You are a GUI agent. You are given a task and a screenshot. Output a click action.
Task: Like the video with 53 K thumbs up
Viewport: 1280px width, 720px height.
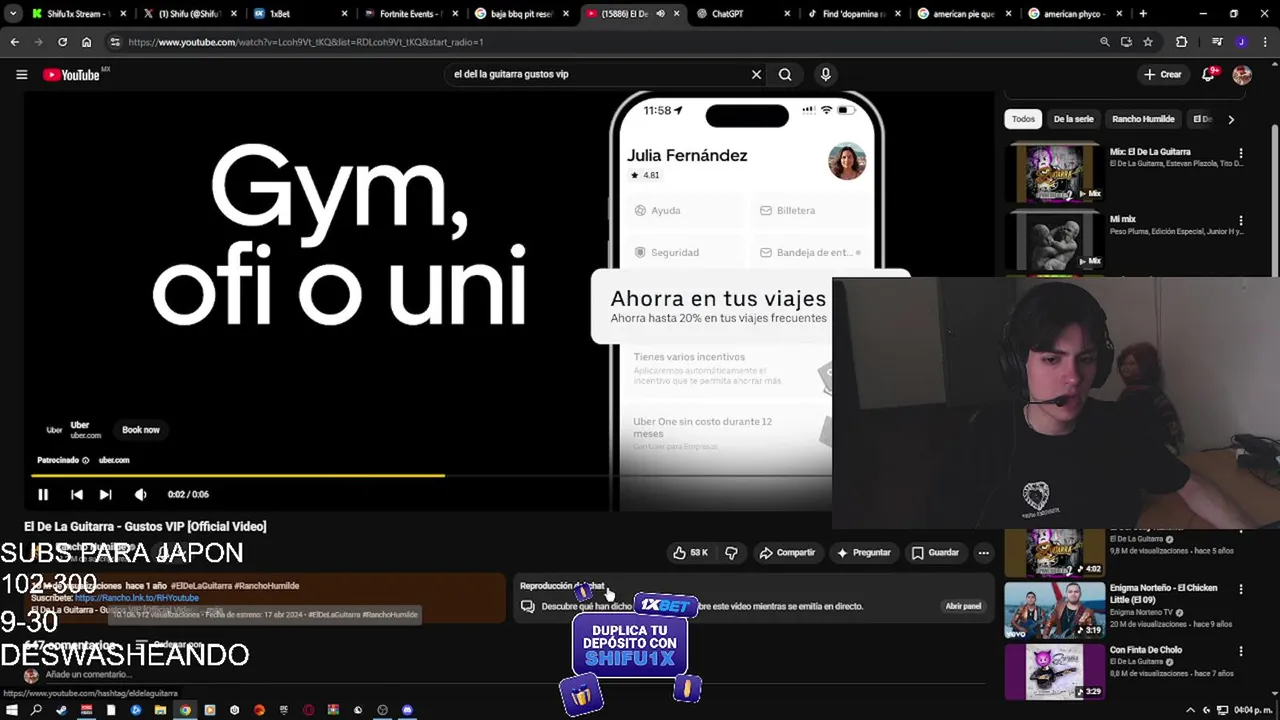tap(690, 552)
